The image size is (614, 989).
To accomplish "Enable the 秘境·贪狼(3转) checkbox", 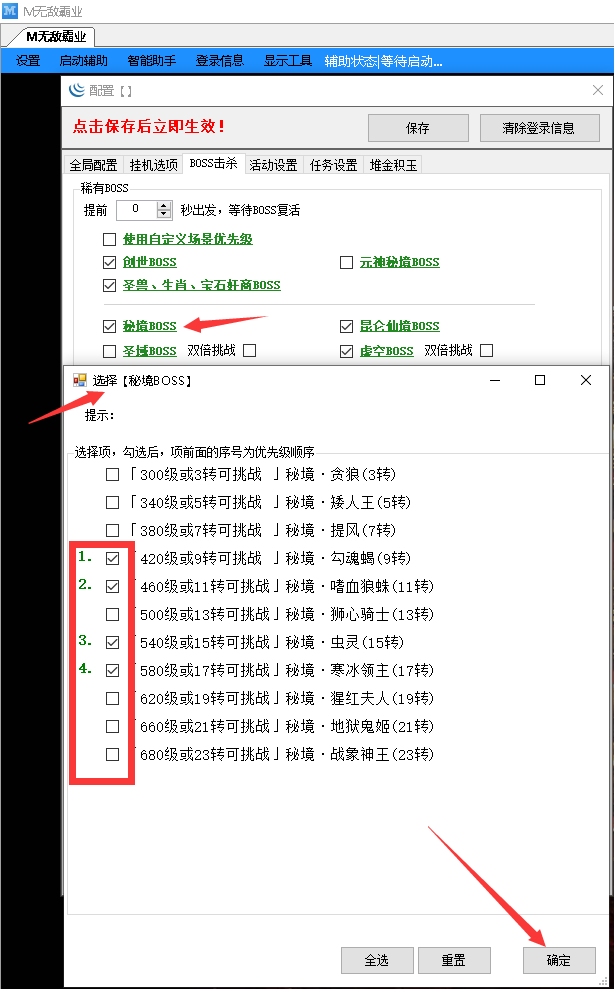I will coord(113,474).
